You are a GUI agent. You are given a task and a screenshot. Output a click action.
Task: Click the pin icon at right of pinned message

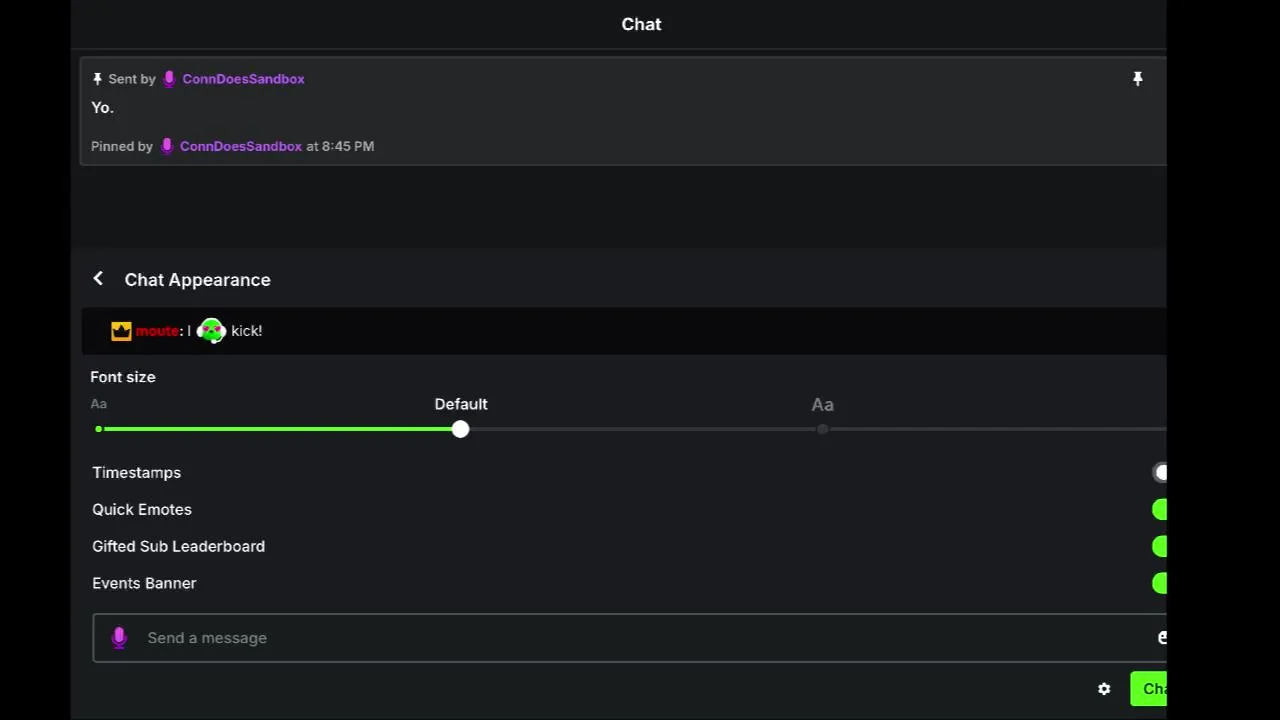point(1137,79)
